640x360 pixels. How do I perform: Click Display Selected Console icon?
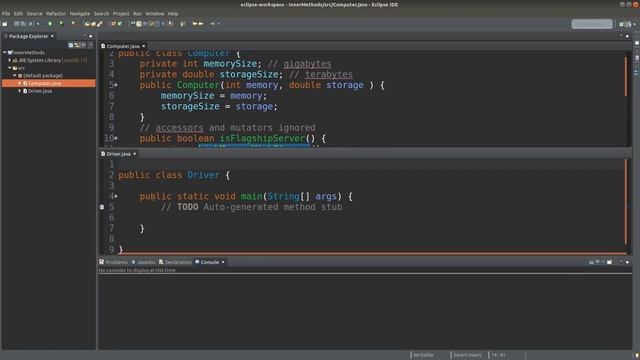click(597, 262)
